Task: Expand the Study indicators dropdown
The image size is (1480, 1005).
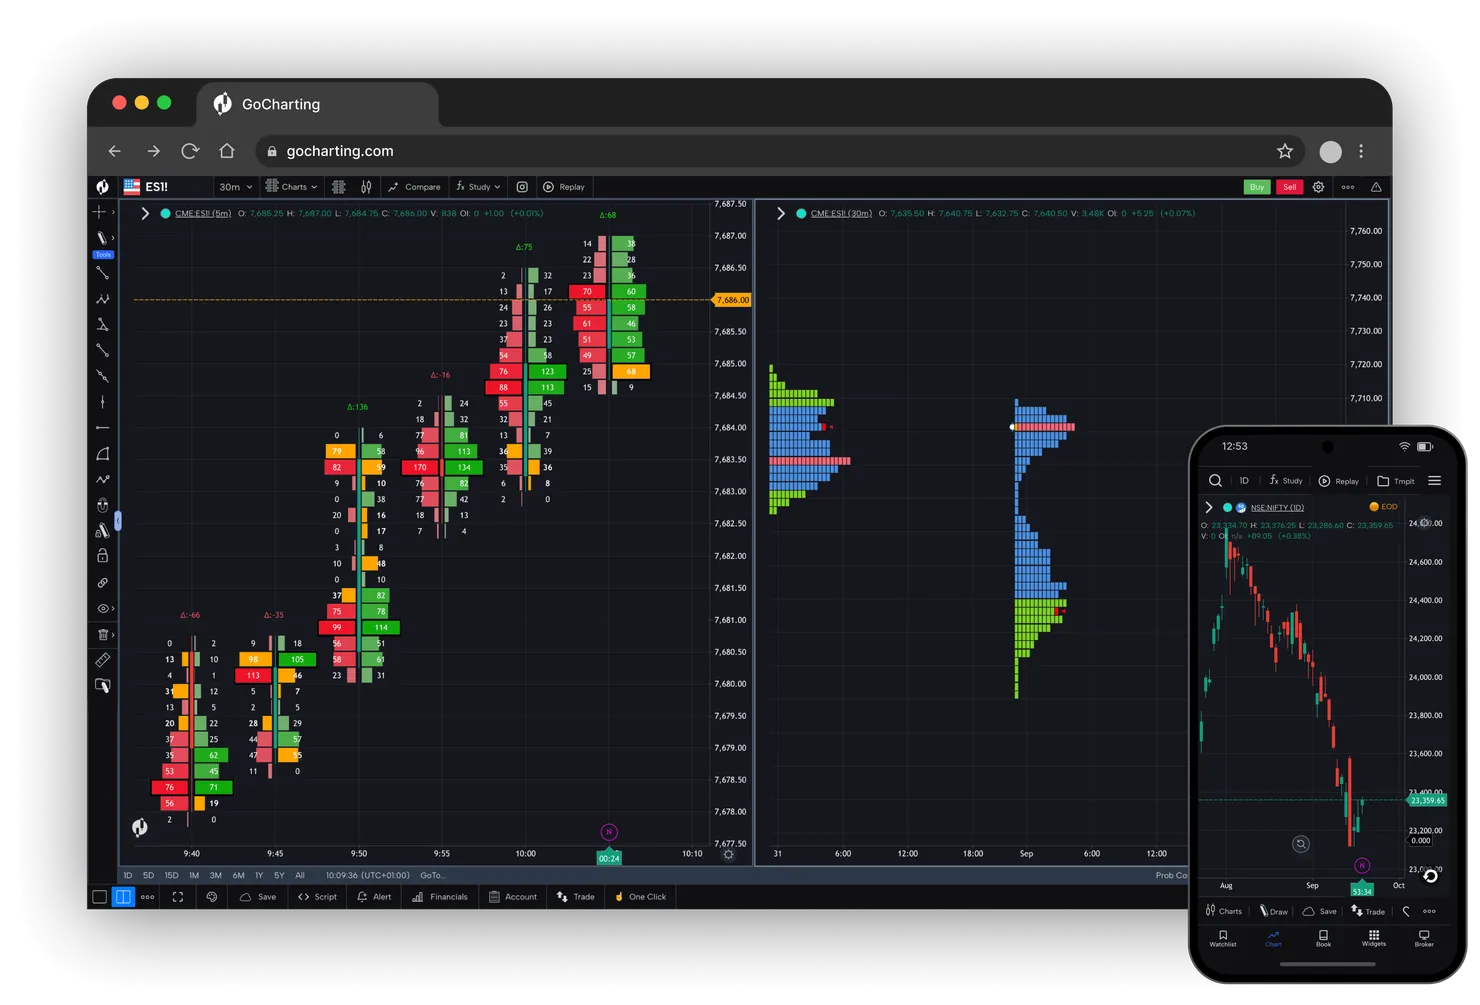Action: coord(478,187)
